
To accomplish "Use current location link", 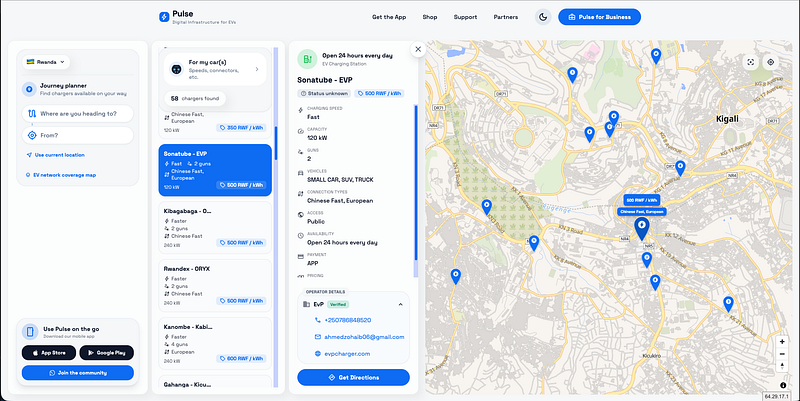I will pyautogui.click(x=56, y=155).
